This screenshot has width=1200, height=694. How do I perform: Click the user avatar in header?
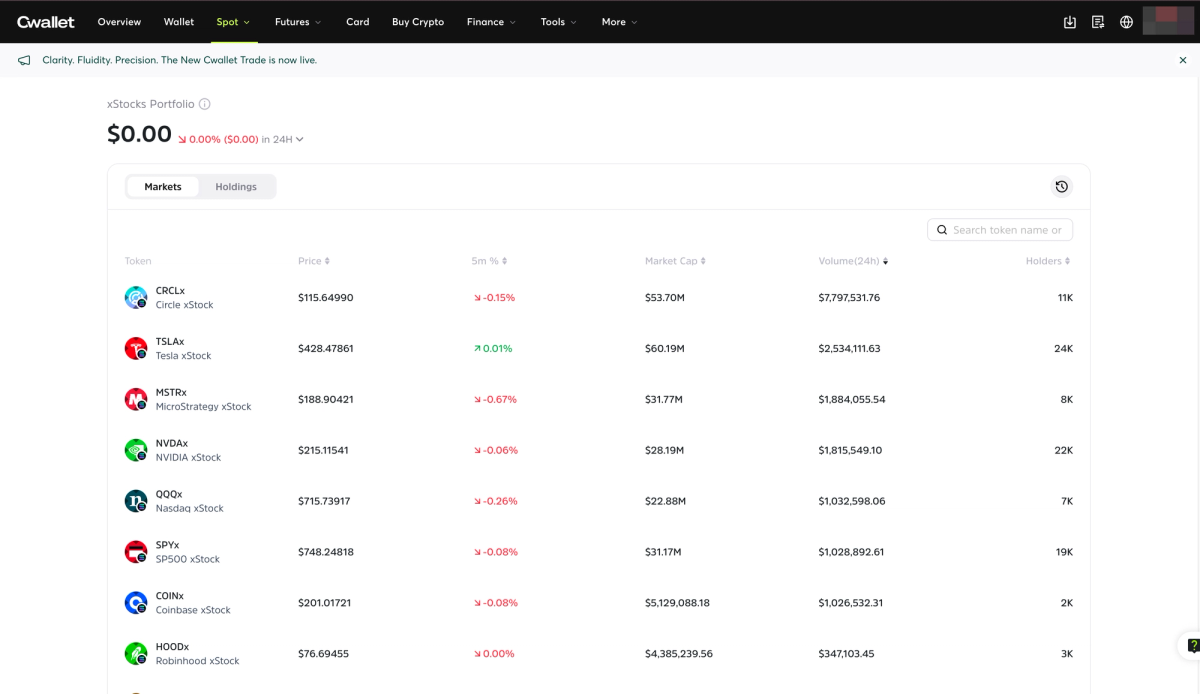1166,20
